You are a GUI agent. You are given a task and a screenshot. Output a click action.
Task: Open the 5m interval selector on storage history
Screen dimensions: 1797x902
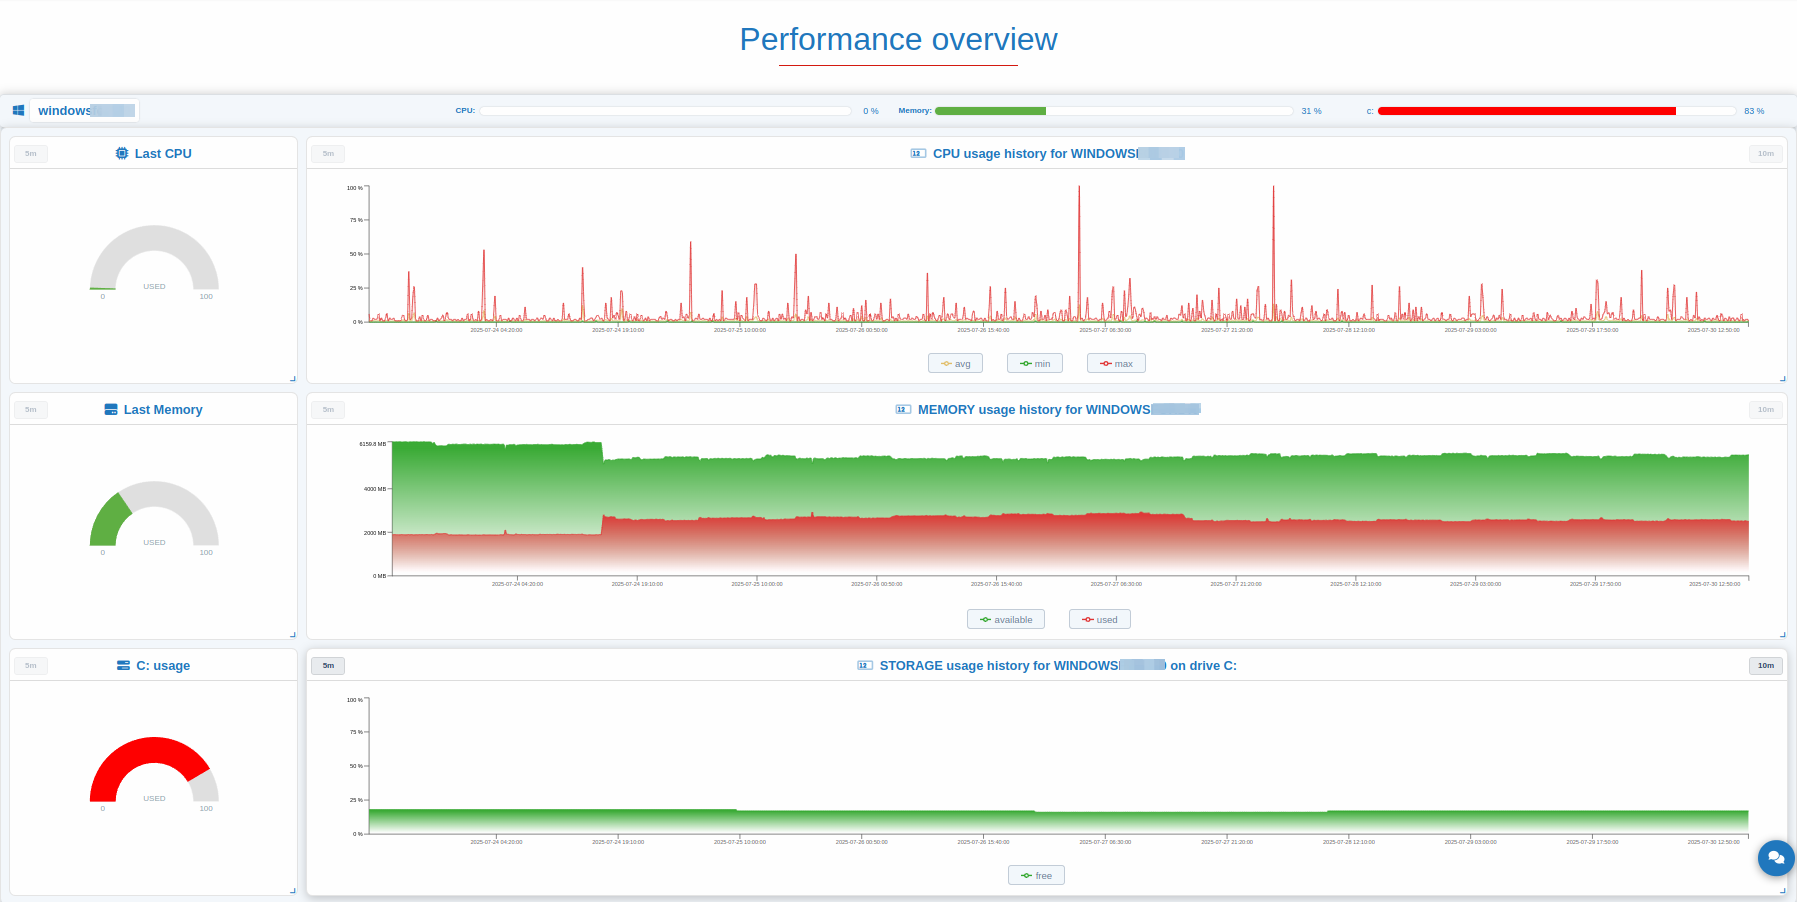click(x=328, y=666)
